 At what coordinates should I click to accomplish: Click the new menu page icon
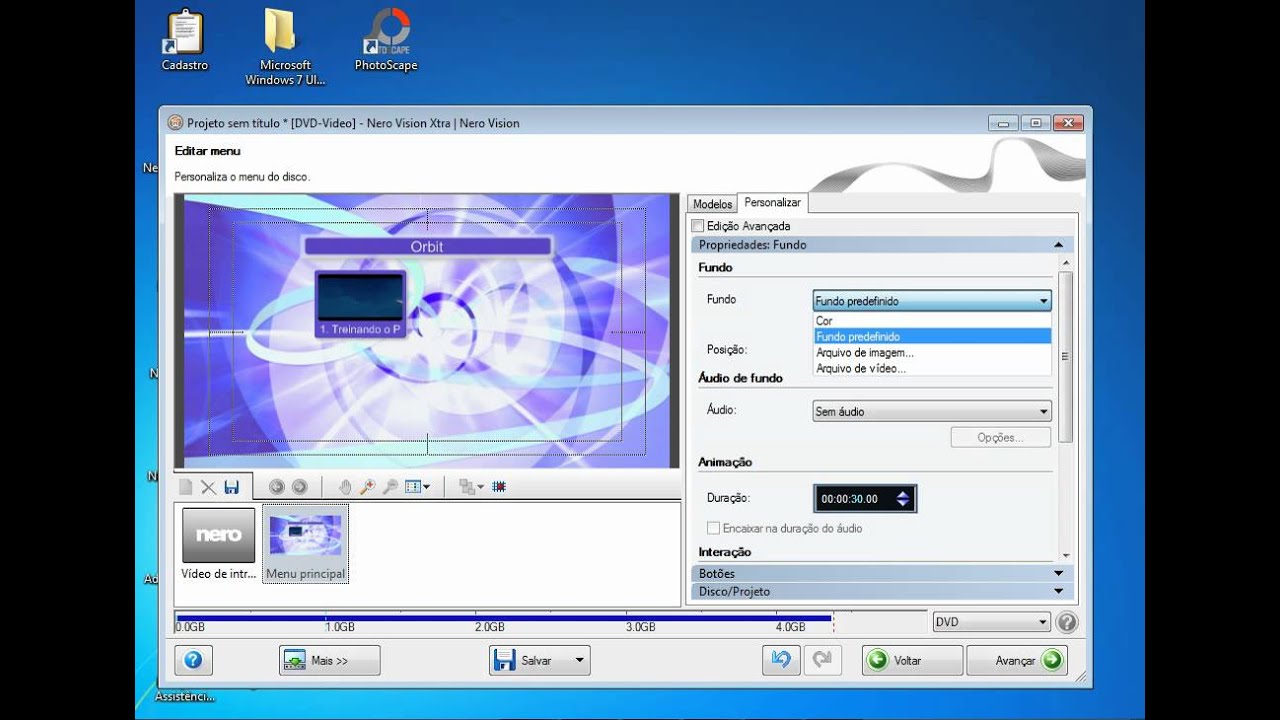tap(185, 487)
